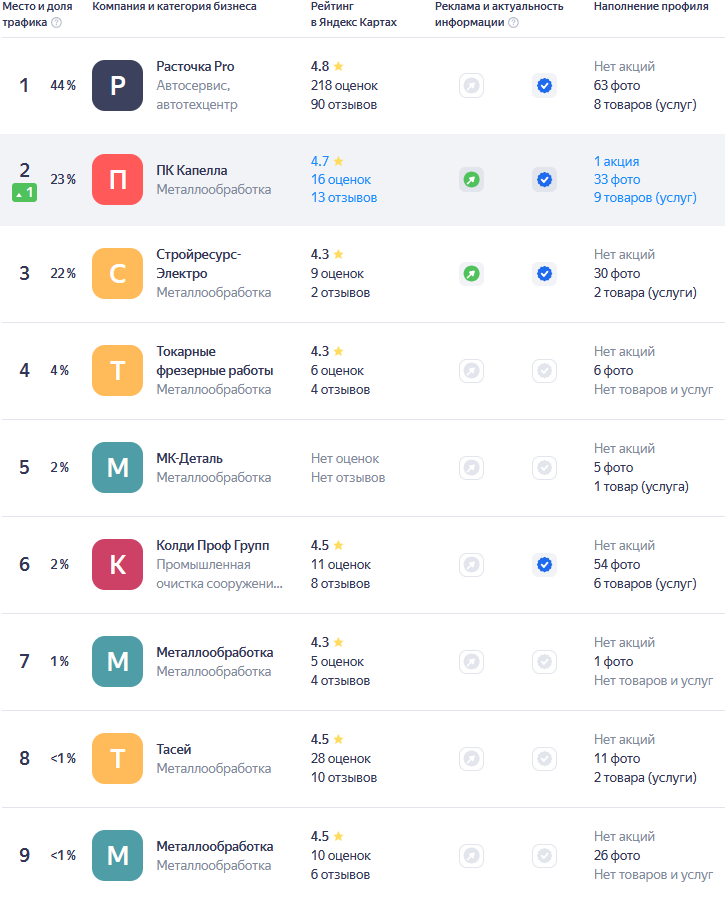The image size is (725, 900).
Task: Click the Наполнение профиля column header
Action: 651,6
